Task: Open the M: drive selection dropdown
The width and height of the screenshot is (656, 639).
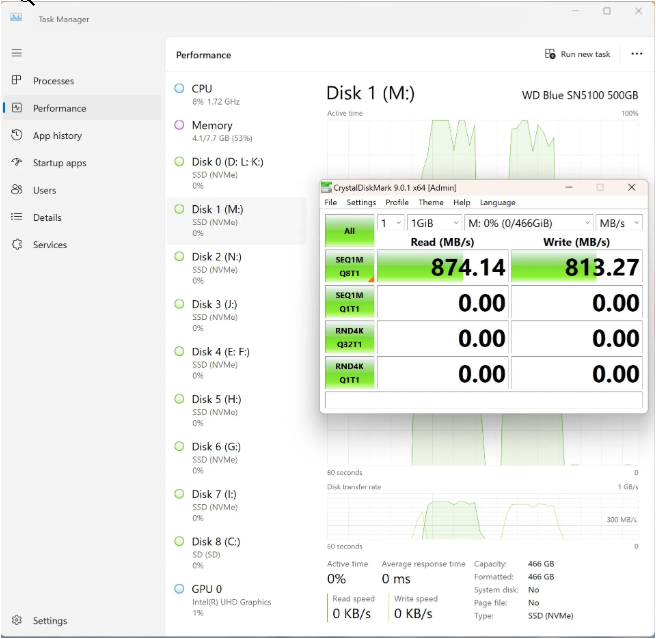Action: point(528,223)
